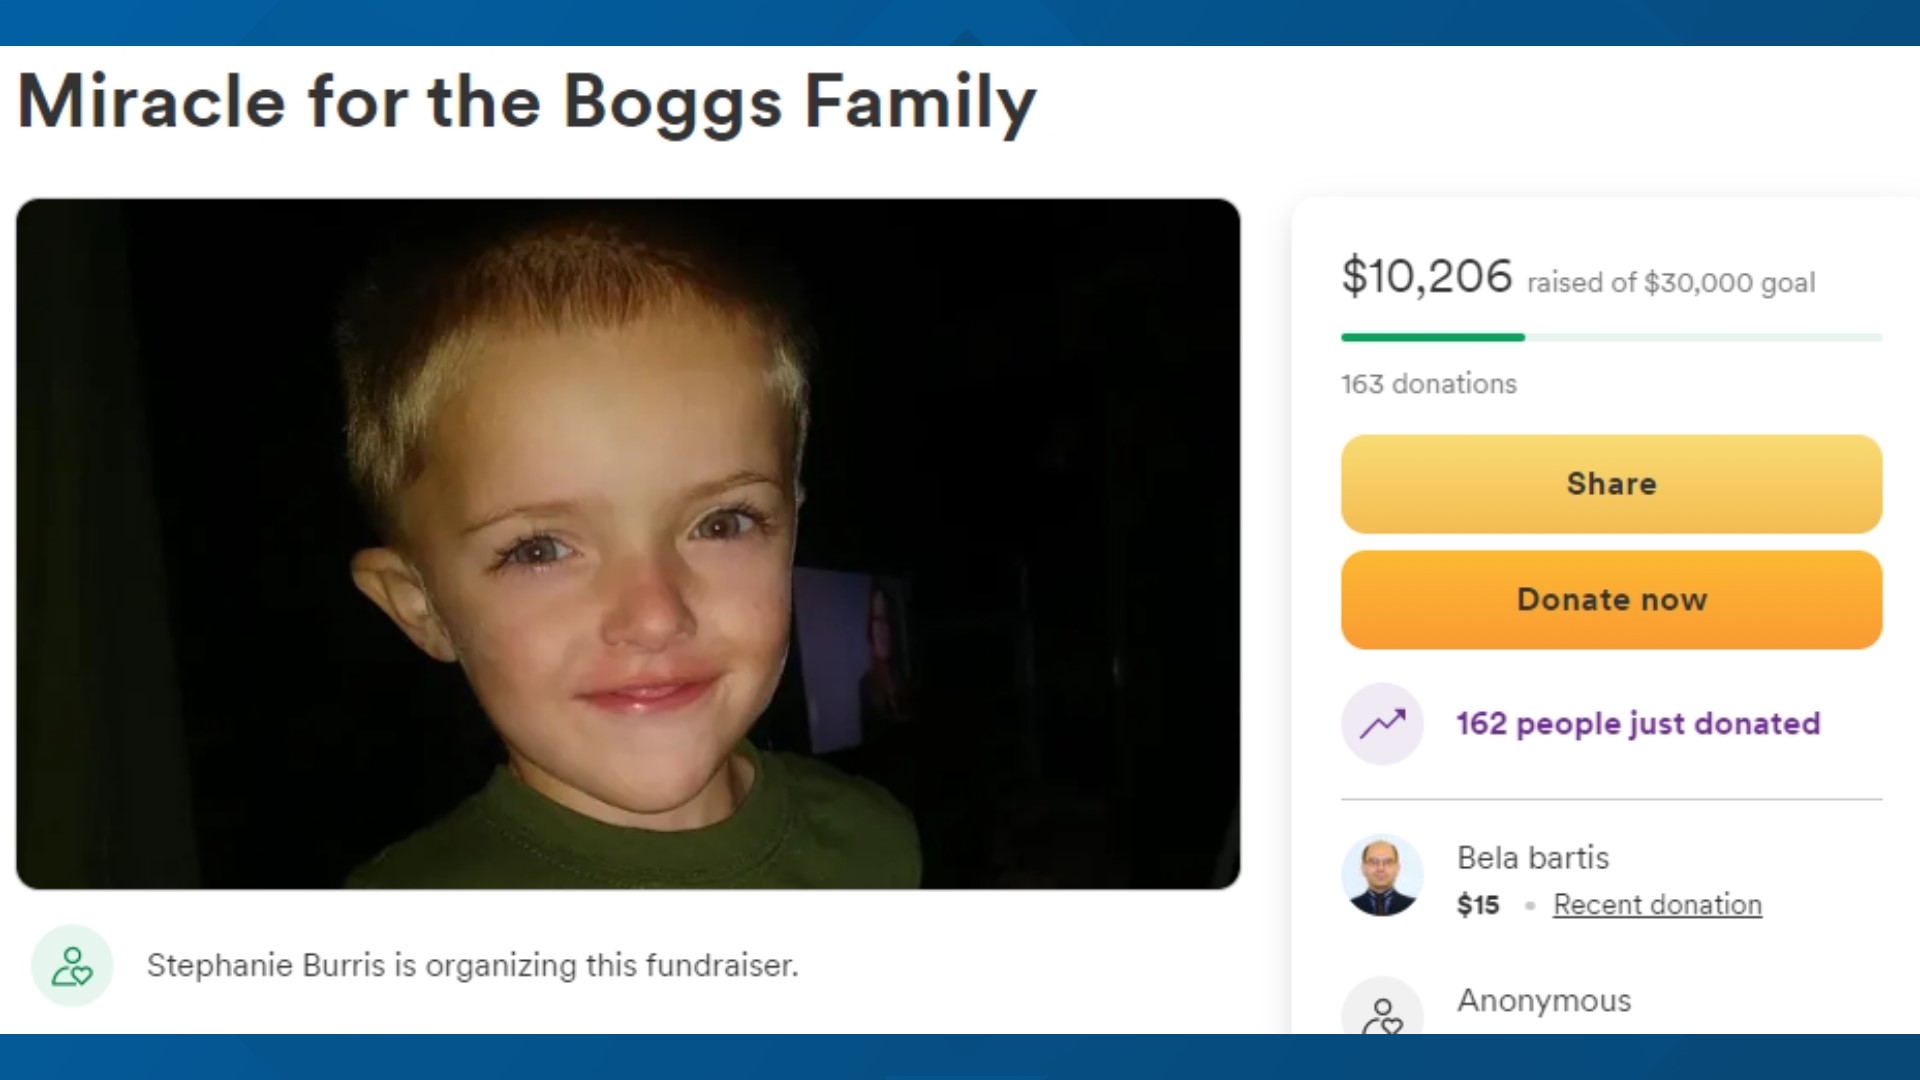Click the $10,206 raised amount
Image resolution: width=1920 pixels, height=1080 pixels.
point(1427,276)
